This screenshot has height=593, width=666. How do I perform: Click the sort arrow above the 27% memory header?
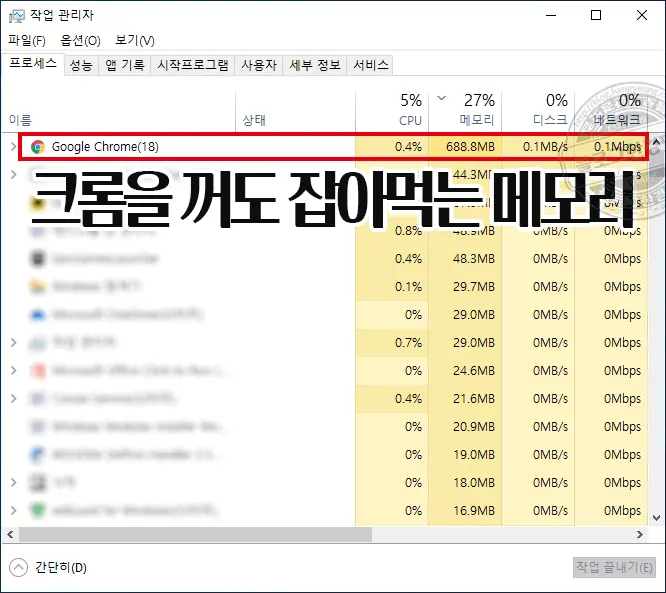tap(442, 98)
